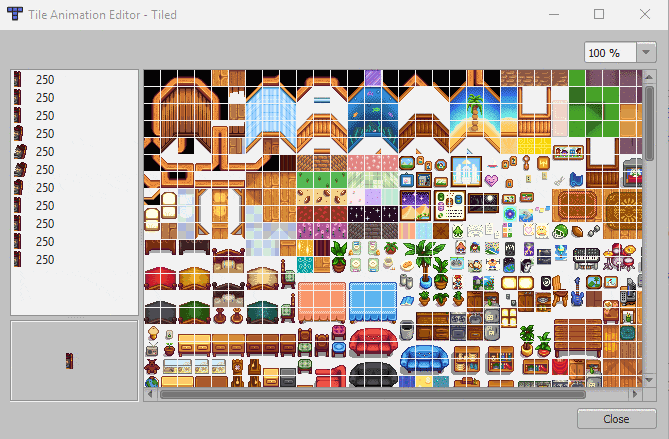This screenshot has height=439, width=669.
Task: Pick the table lamp tile
Action: [x=153, y=333]
